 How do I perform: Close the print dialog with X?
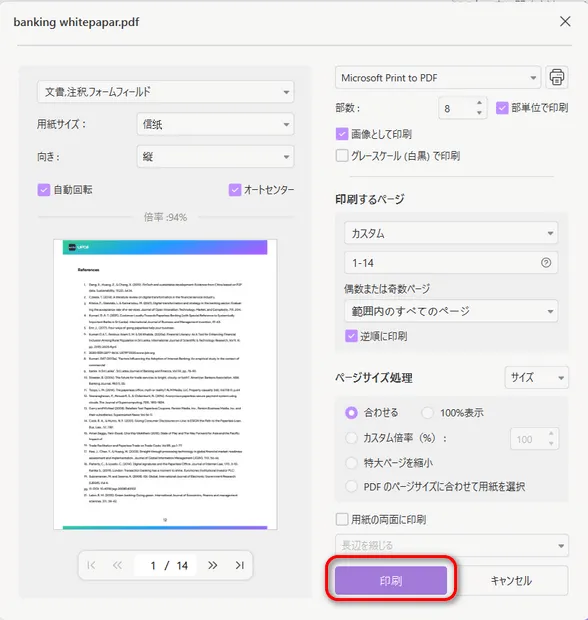point(565,21)
